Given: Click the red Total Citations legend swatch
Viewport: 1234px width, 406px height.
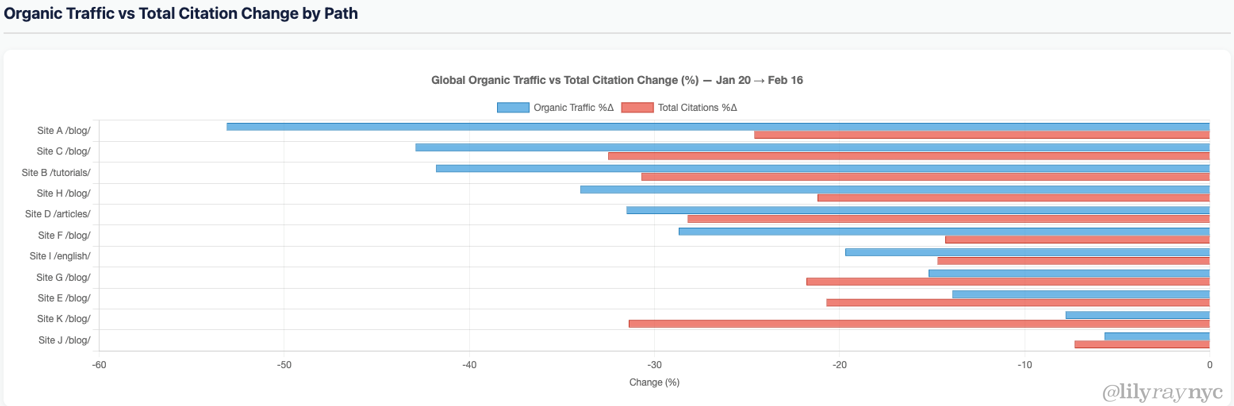Looking at the screenshot, I should 637,108.
